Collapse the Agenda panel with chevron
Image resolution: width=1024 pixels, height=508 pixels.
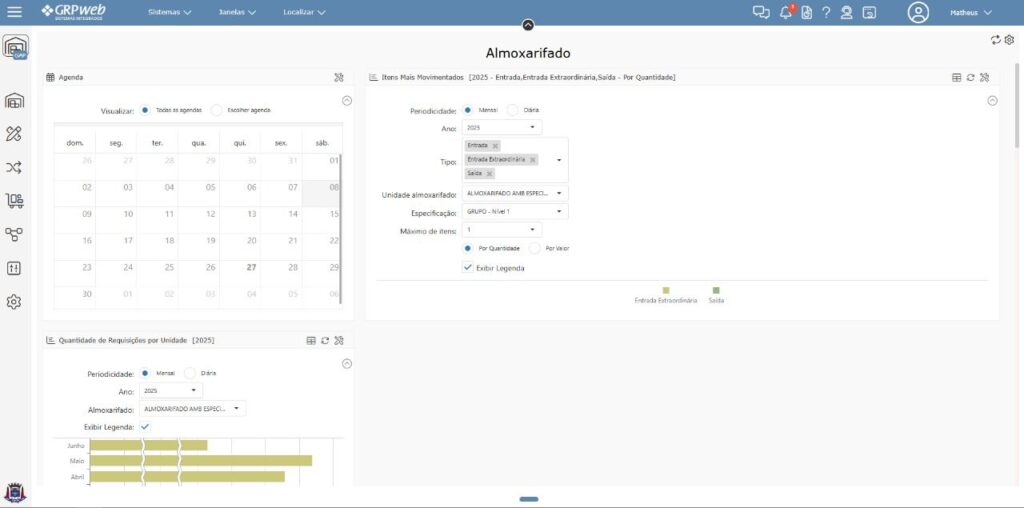pyautogui.click(x=346, y=100)
